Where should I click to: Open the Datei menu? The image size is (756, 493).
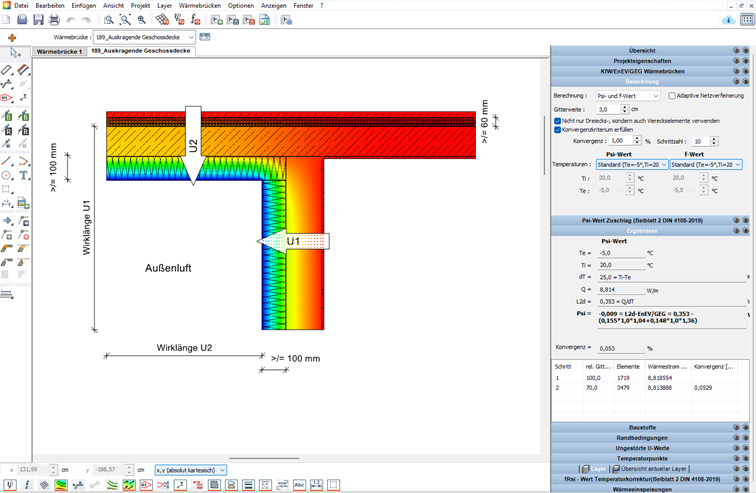tap(21, 6)
